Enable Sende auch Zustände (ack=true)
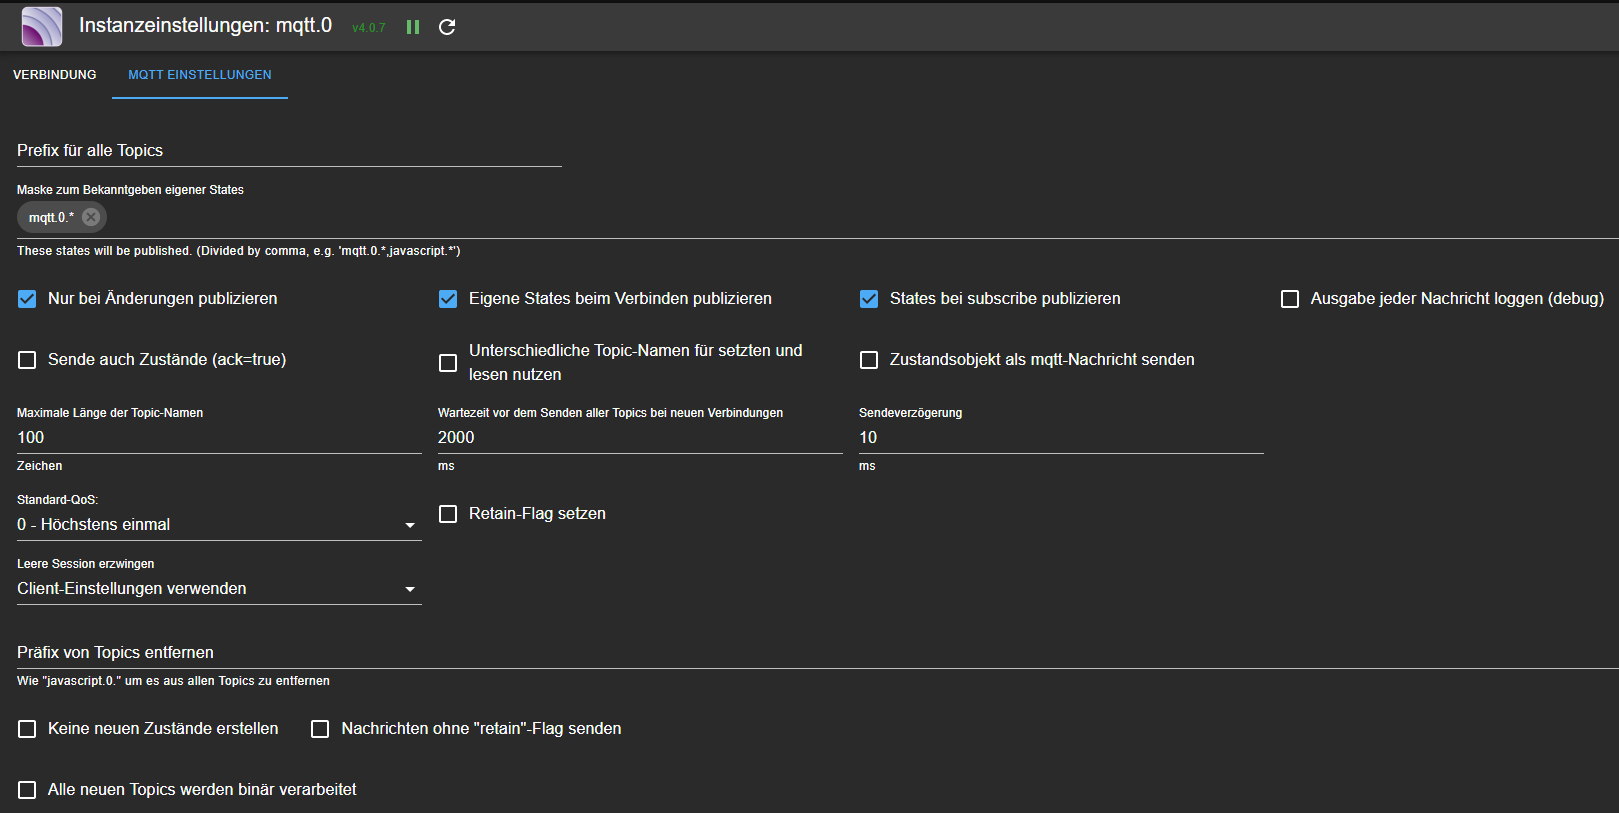Screen dimensions: 1619x813 (27, 360)
